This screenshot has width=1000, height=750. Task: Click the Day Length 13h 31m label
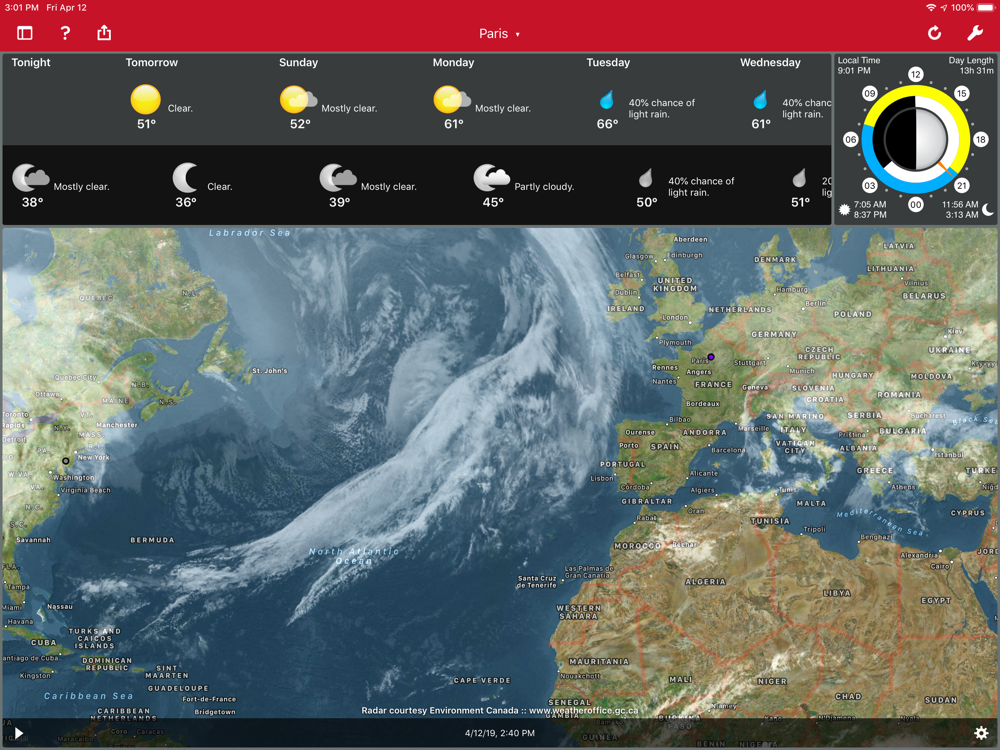point(971,66)
